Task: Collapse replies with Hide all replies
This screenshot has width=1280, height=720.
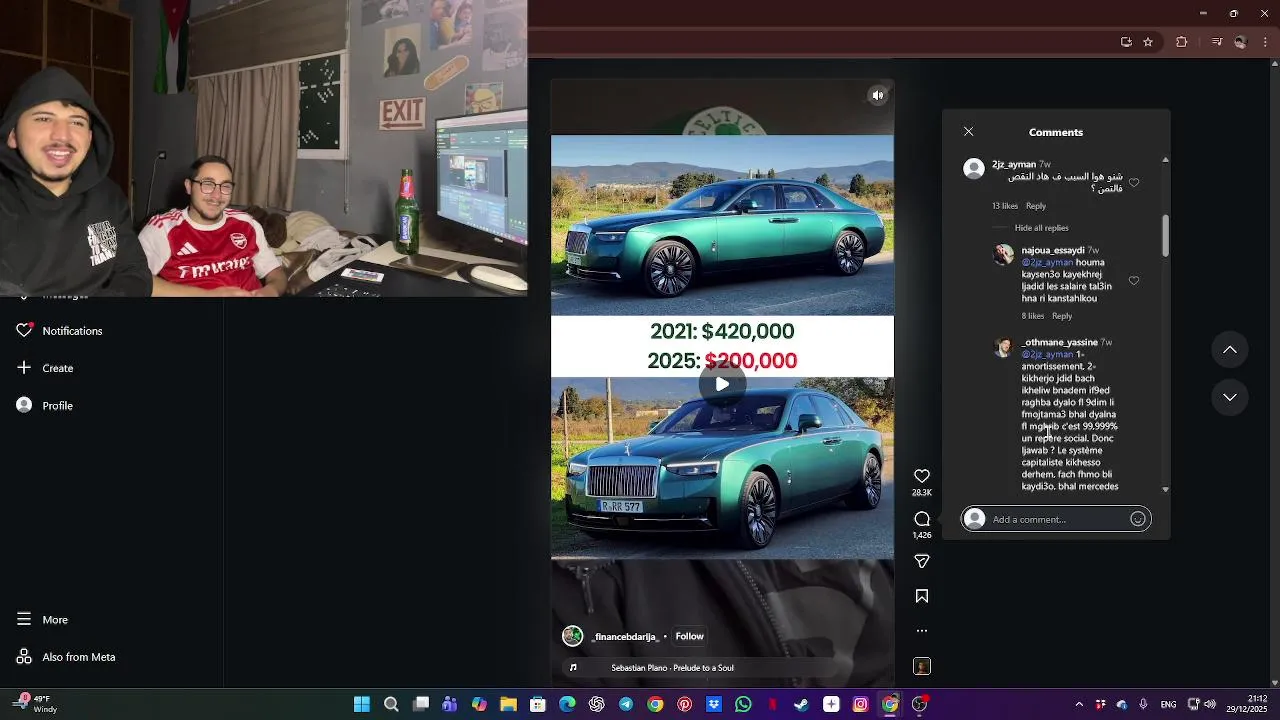Action: tap(1041, 228)
